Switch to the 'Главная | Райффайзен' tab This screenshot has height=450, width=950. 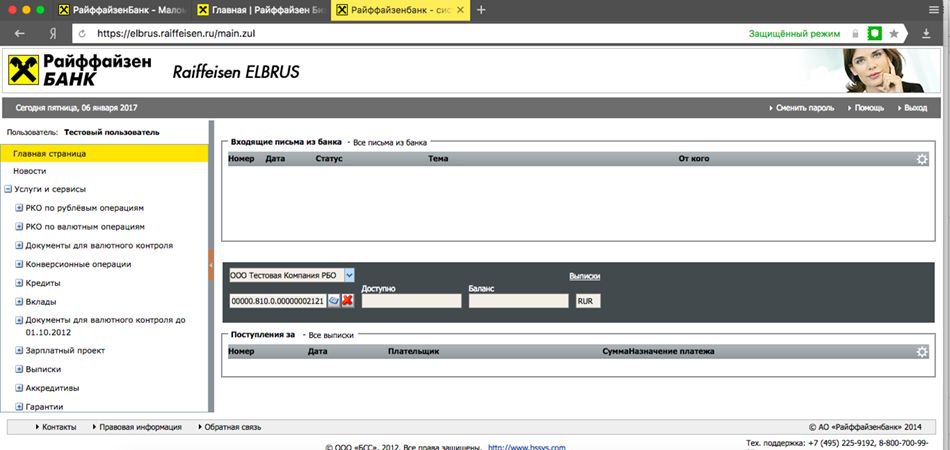[x=262, y=10]
